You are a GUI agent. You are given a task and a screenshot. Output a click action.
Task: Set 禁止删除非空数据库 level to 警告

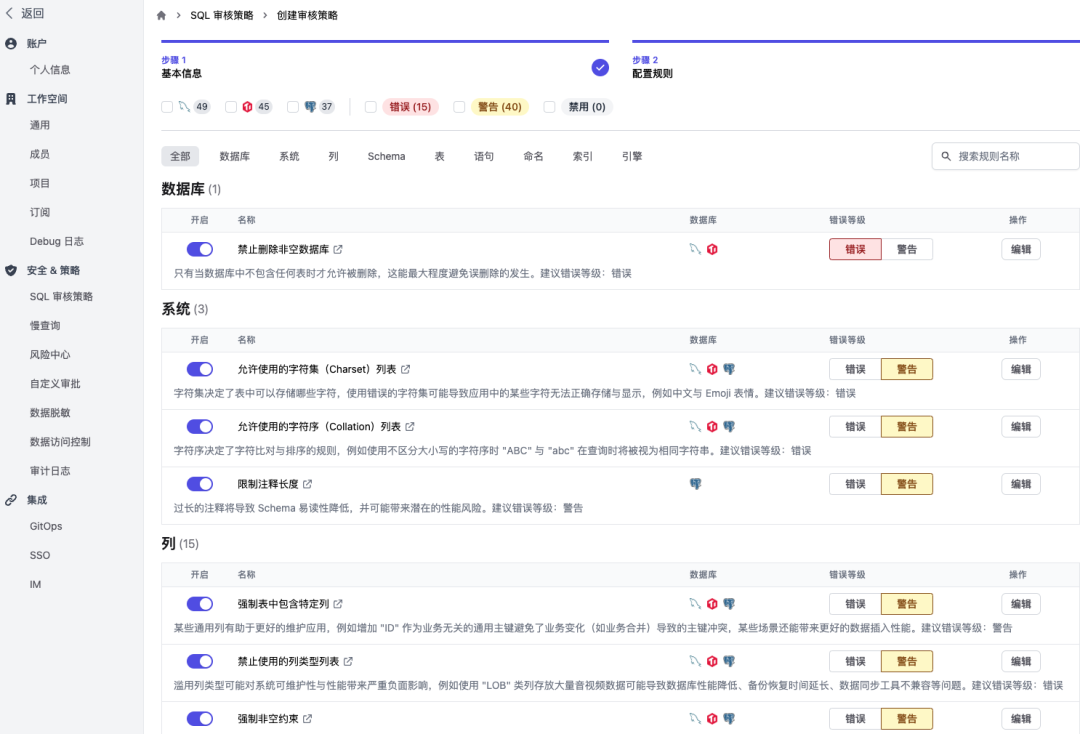[x=907, y=249]
